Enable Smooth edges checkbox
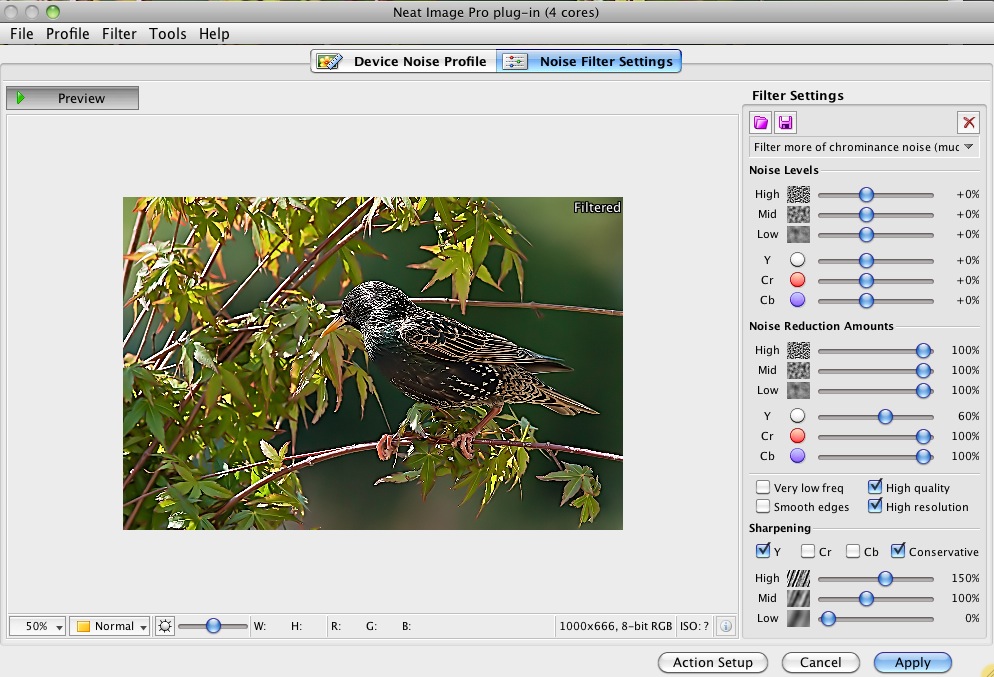 (x=763, y=506)
